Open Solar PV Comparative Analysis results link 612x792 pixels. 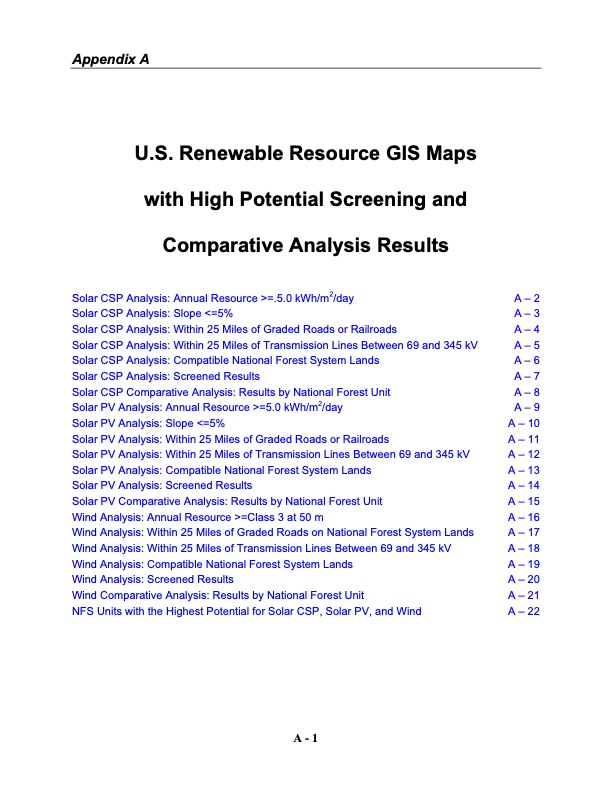(x=227, y=502)
